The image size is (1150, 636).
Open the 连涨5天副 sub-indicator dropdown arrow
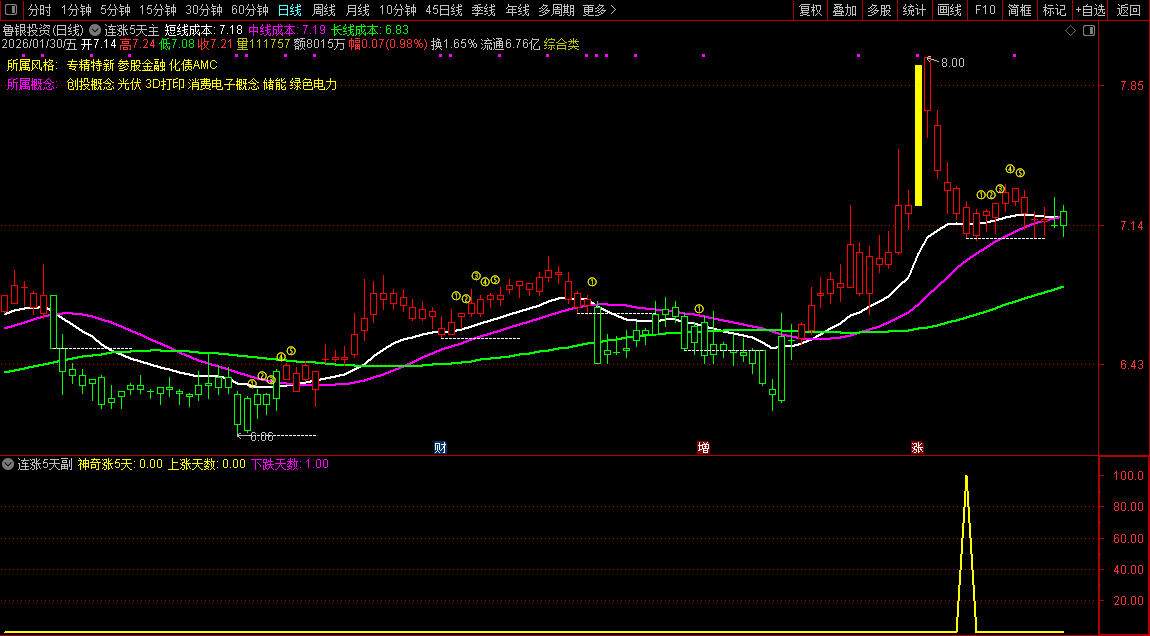[x=8, y=464]
